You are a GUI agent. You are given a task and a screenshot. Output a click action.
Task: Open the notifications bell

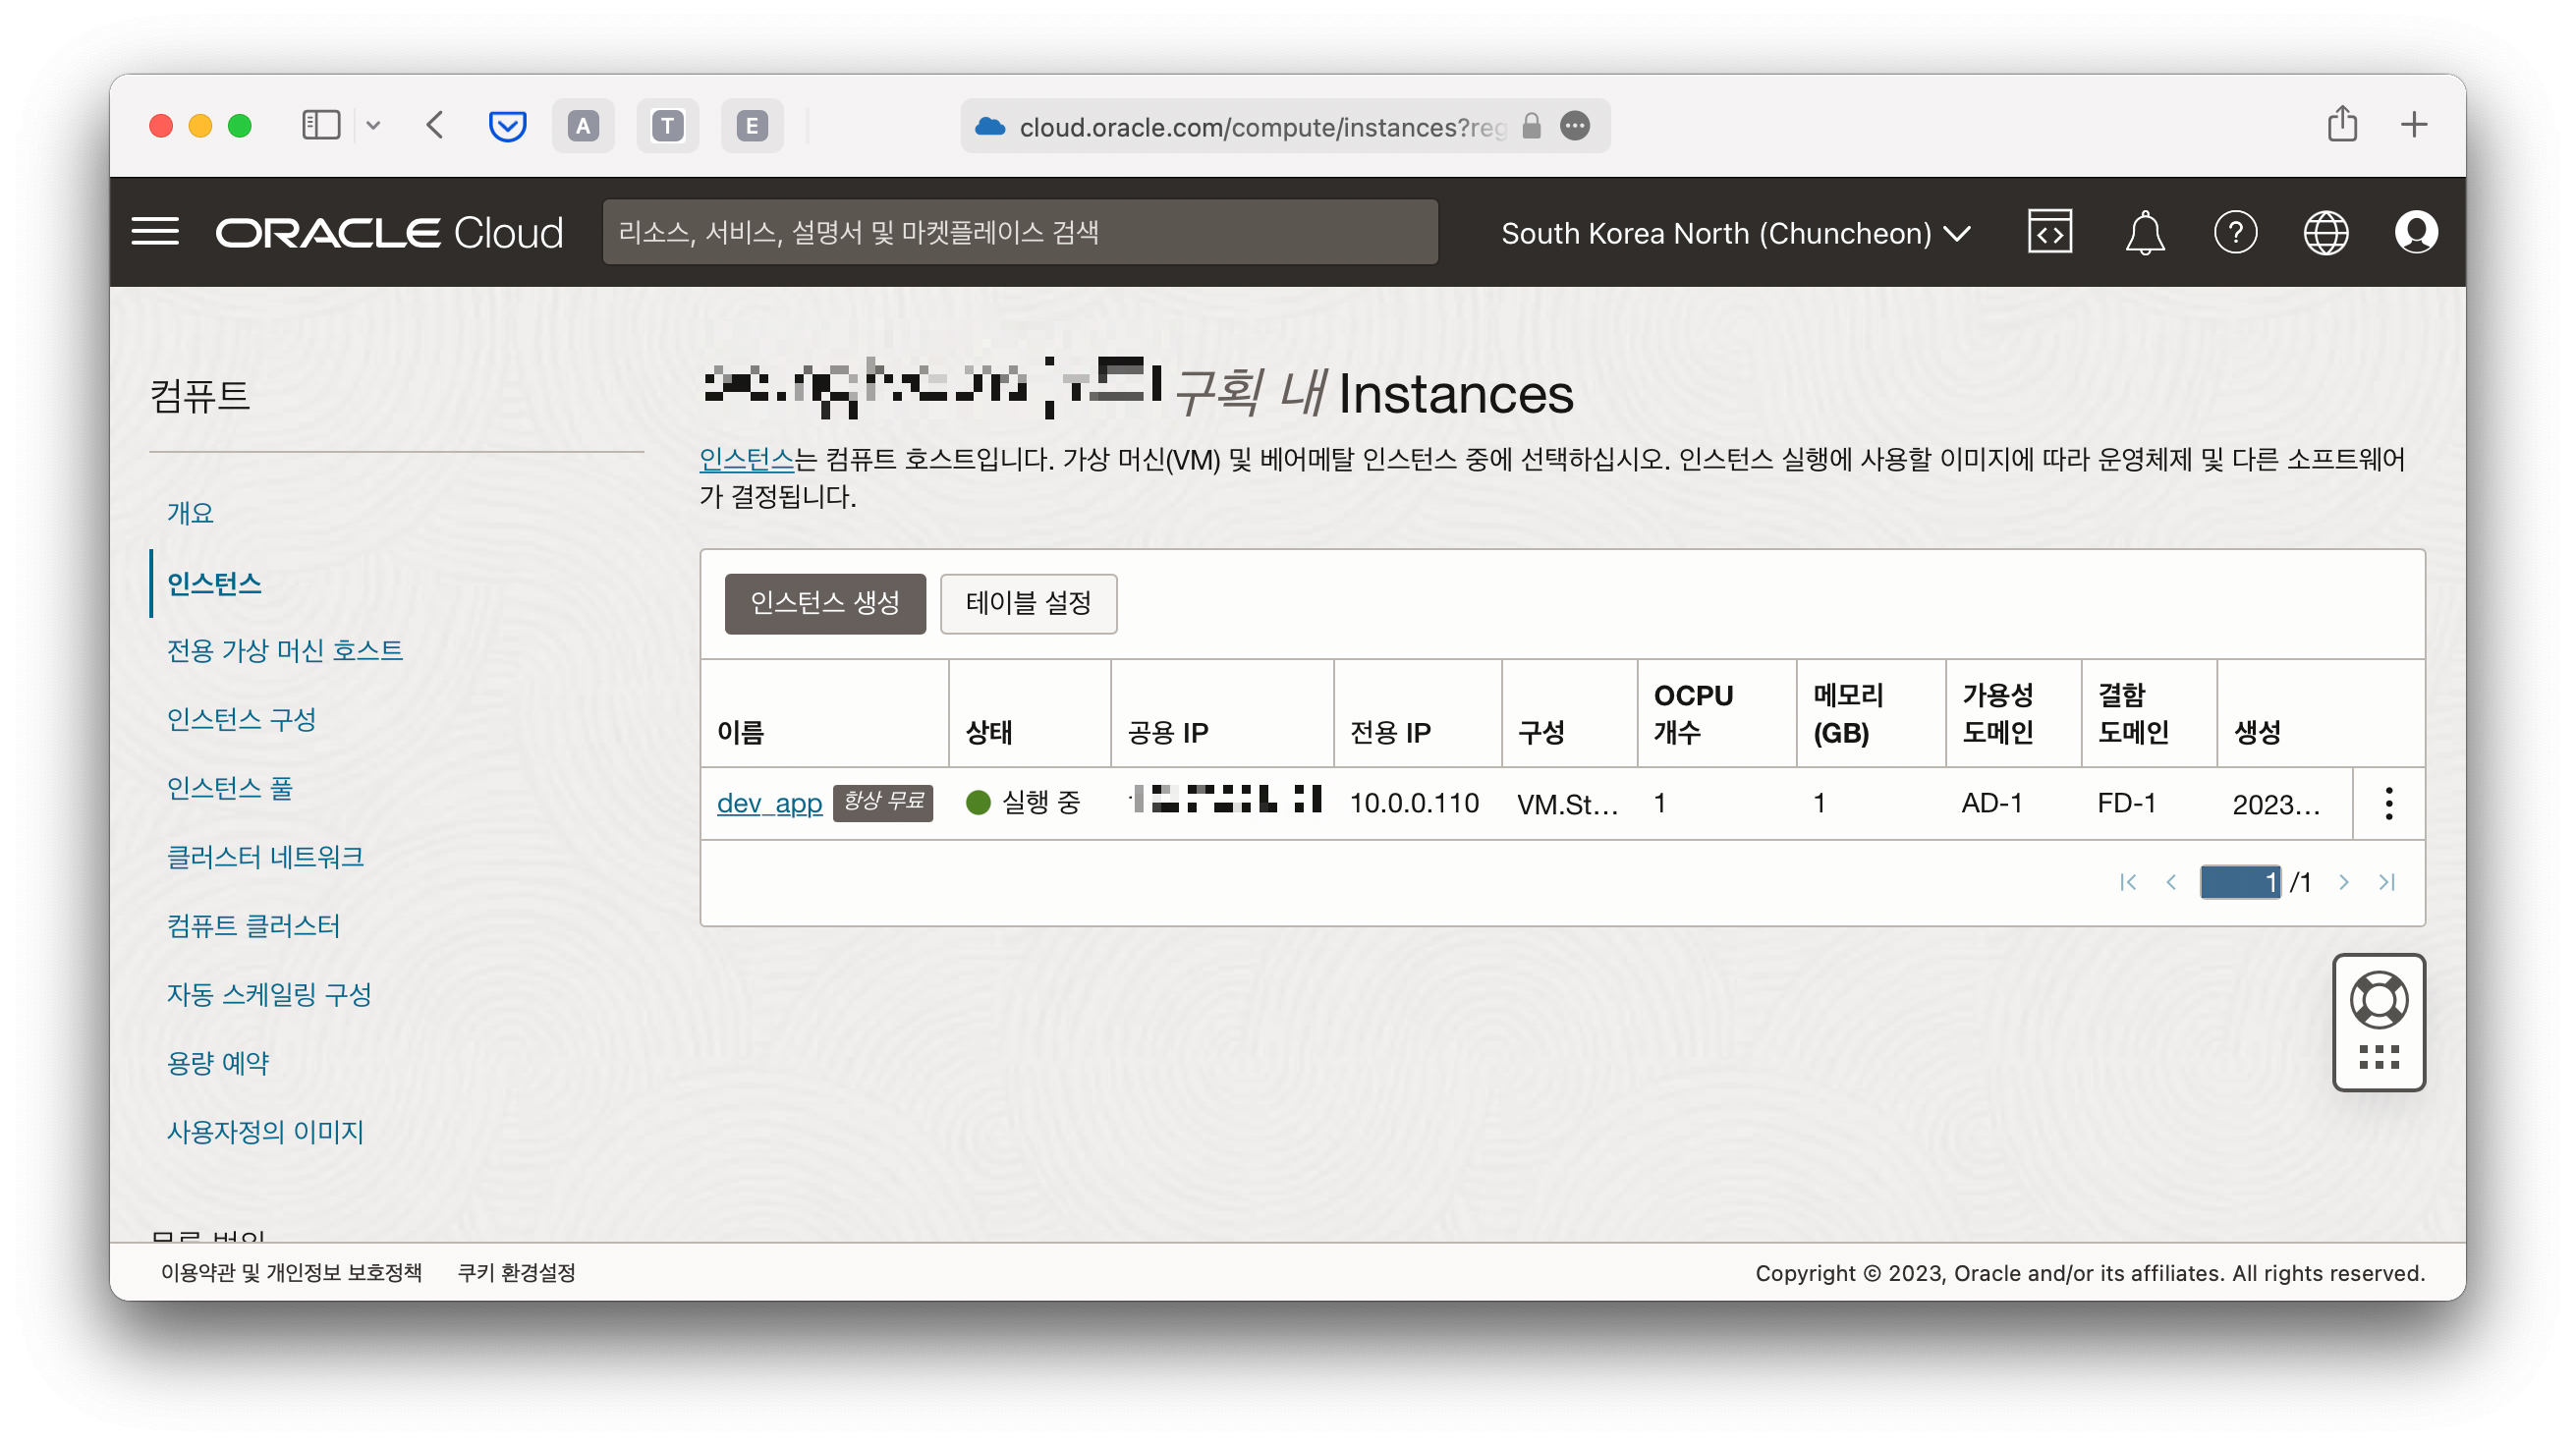[x=2144, y=233]
